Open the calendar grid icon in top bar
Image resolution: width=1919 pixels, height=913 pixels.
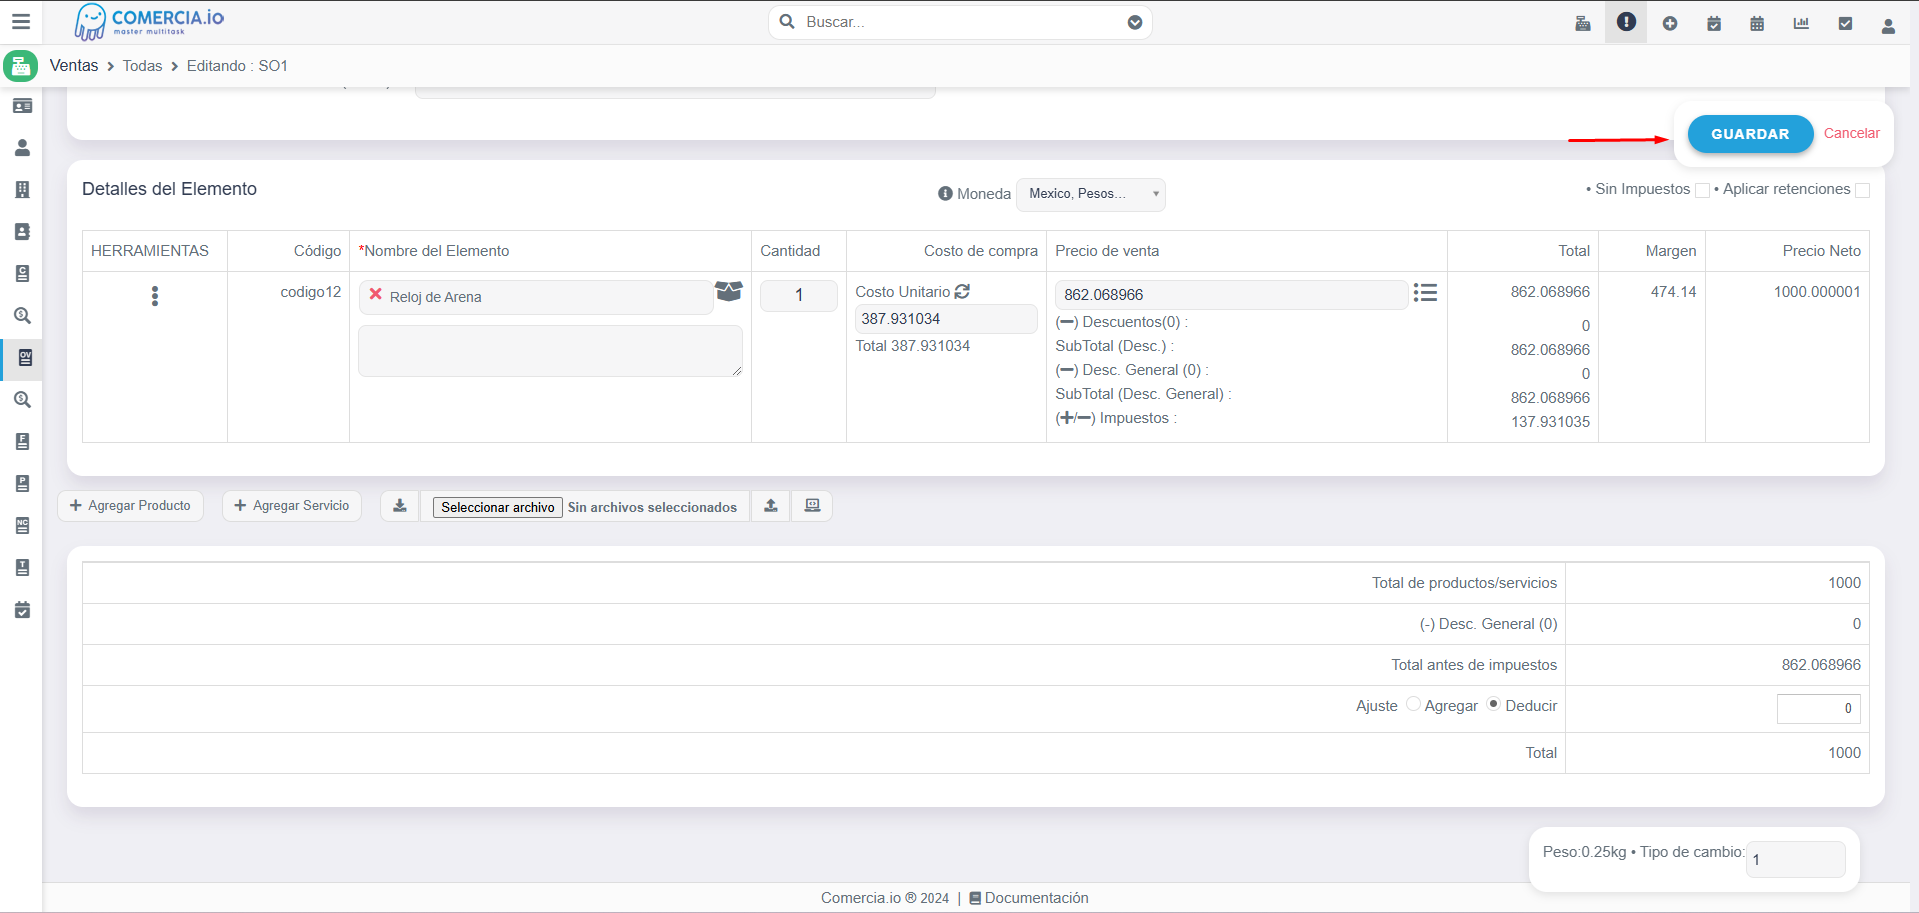coord(1757,23)
